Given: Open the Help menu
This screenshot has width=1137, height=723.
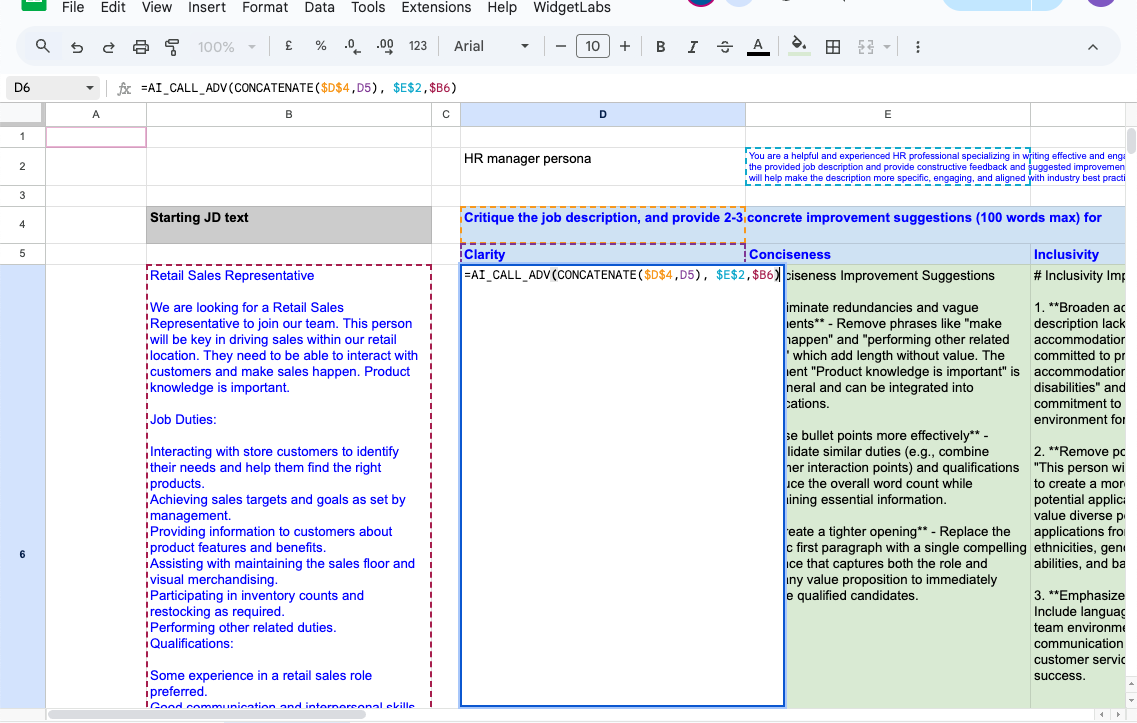Looking at the screenshot, I should [x=502, y=7].
